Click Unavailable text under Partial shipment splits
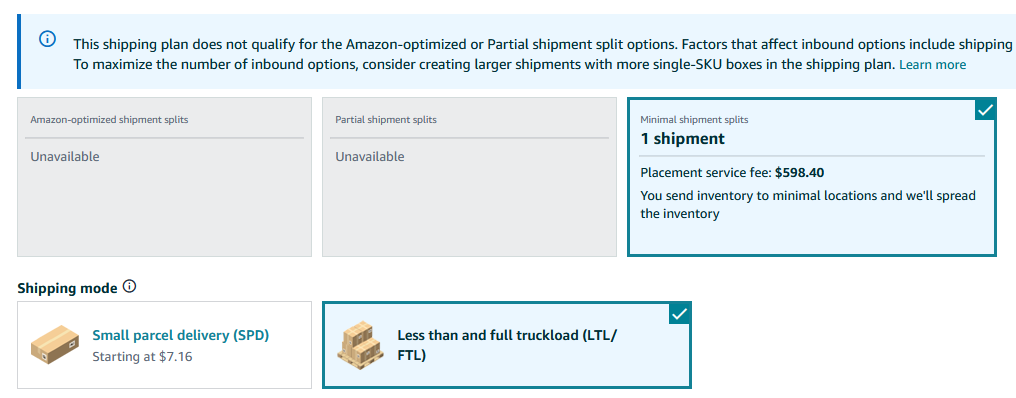 click(369, 157)
